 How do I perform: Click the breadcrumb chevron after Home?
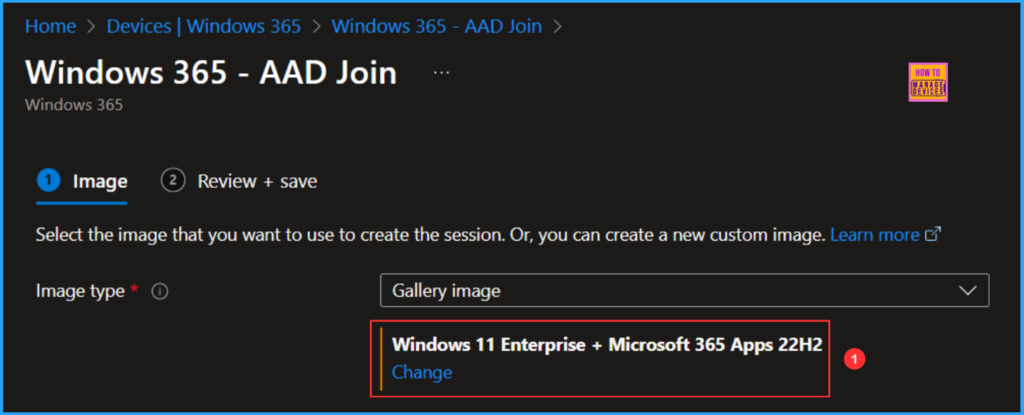tap(92, 27)
